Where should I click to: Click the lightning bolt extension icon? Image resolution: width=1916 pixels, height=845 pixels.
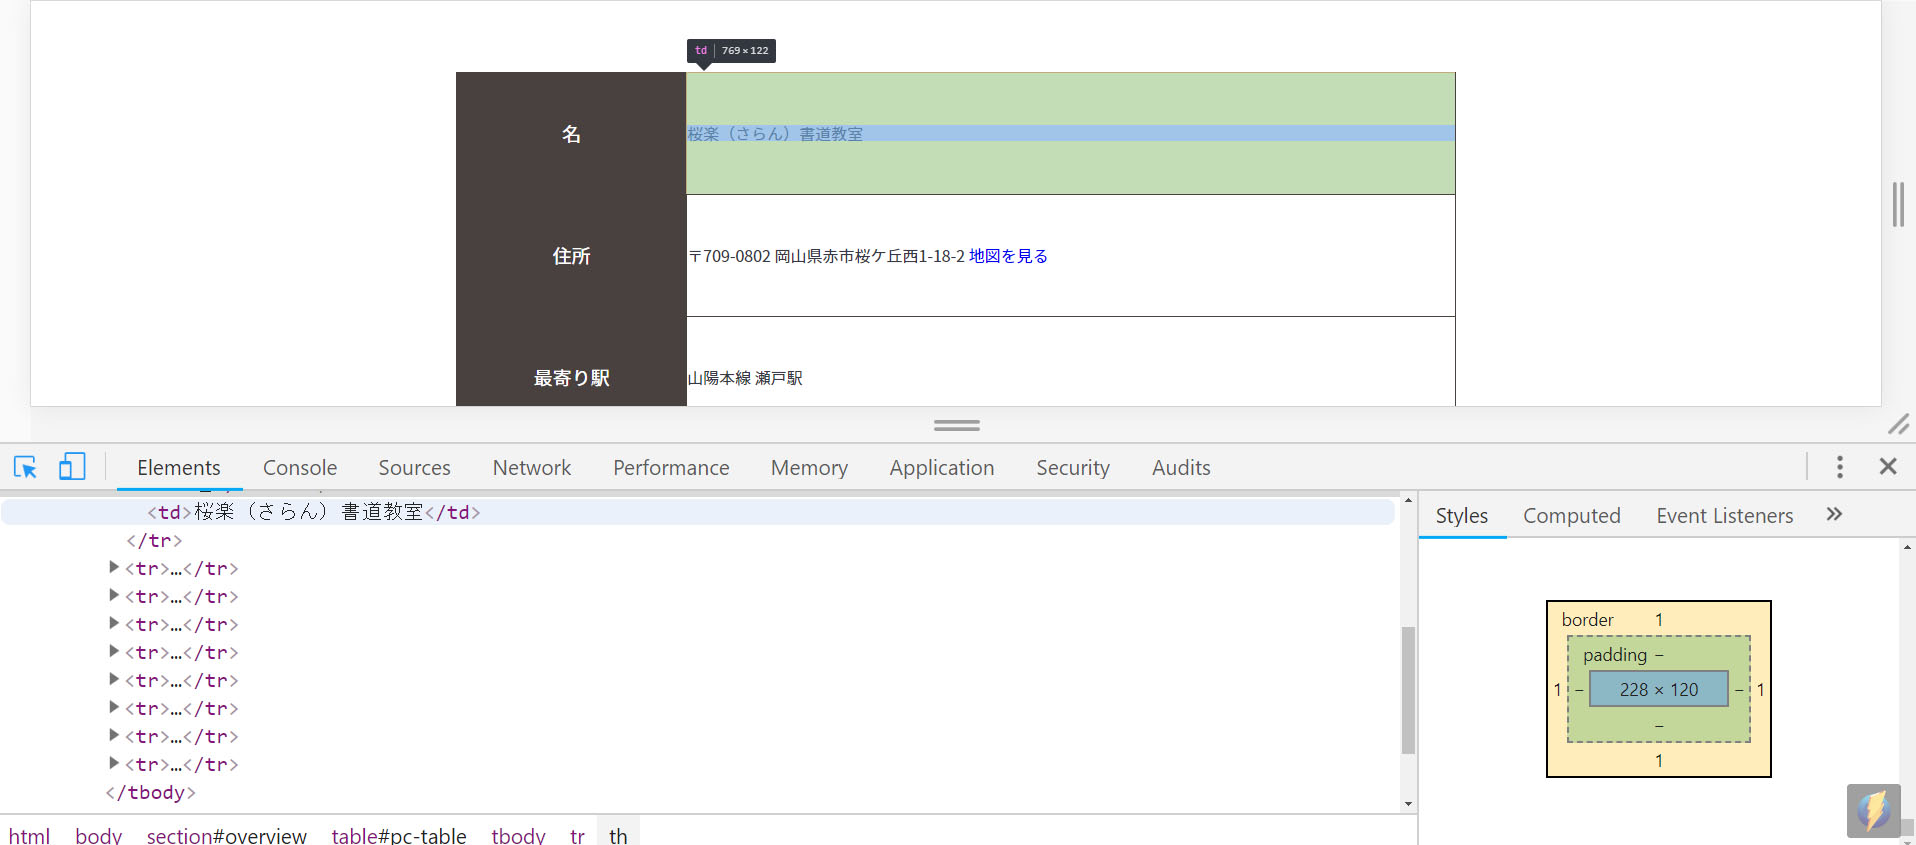point(1873,810)
